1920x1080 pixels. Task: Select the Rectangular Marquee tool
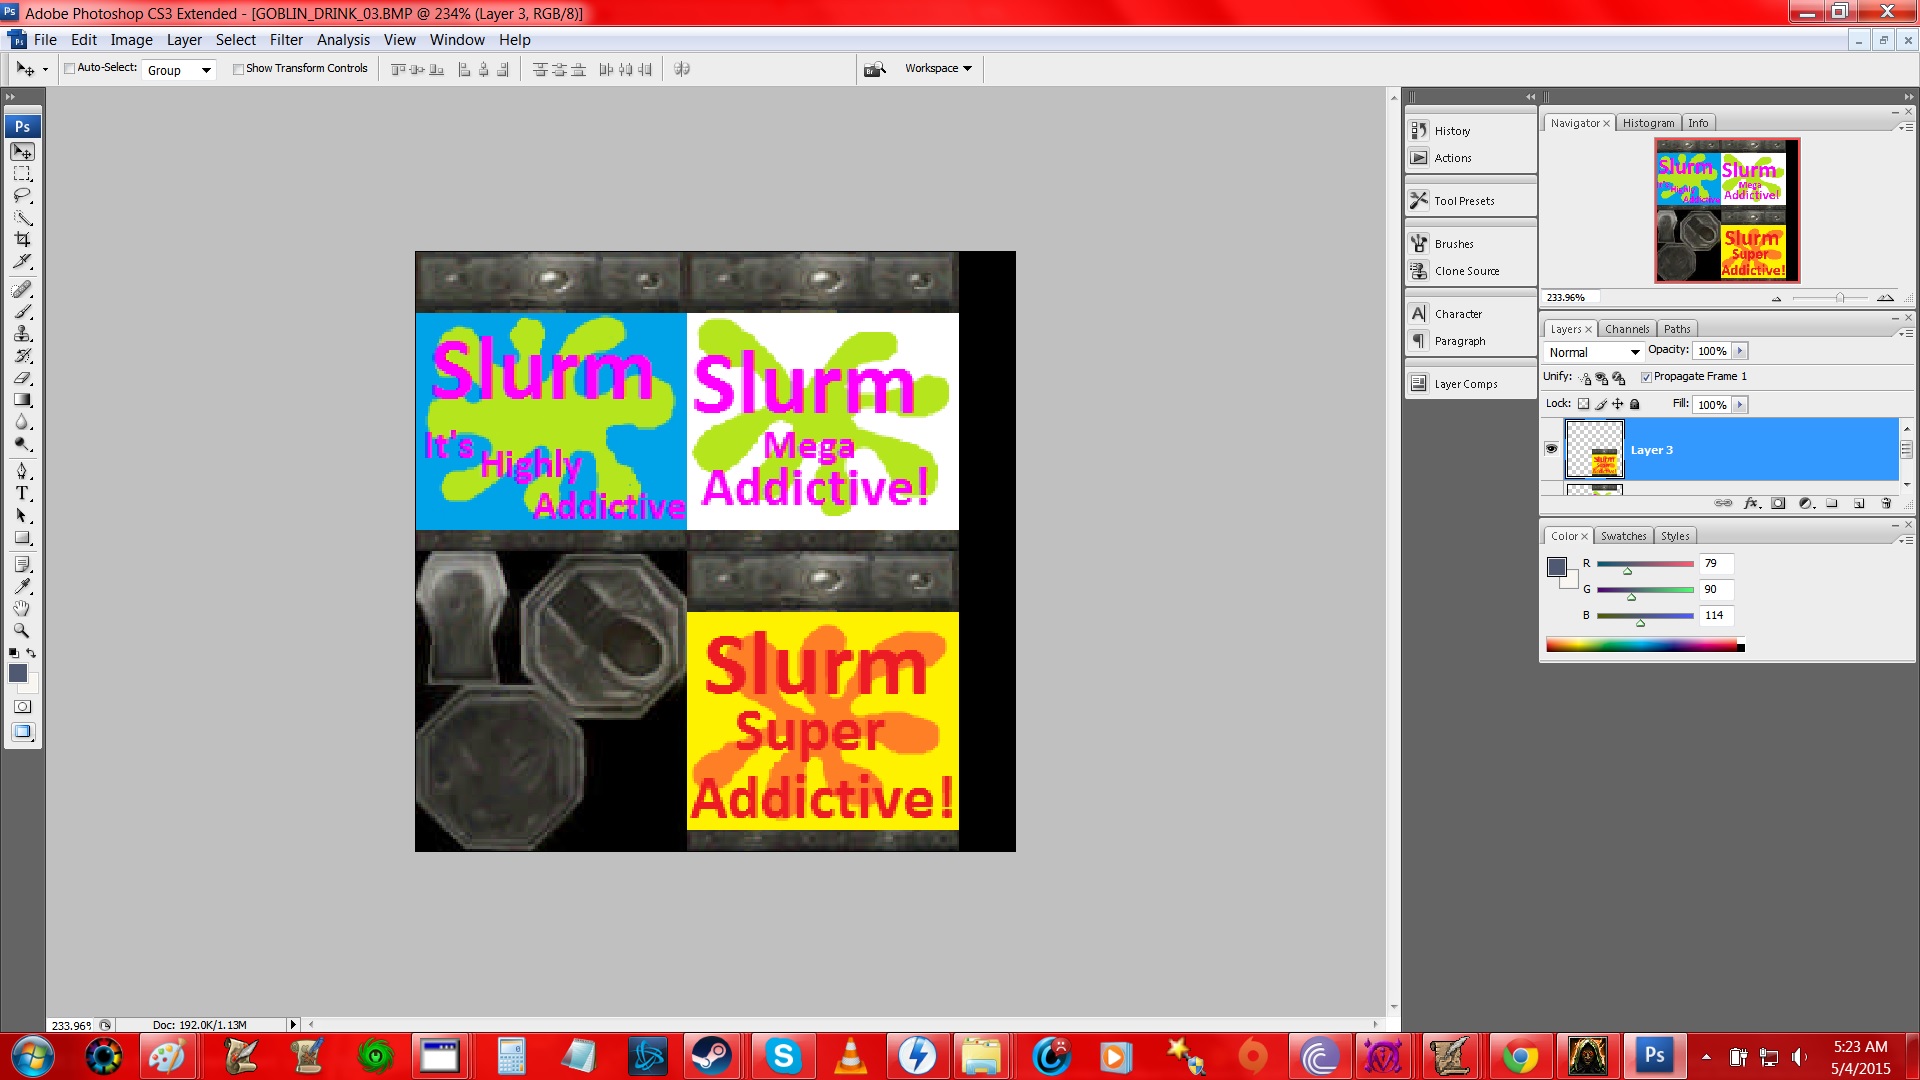pos(22,174)
